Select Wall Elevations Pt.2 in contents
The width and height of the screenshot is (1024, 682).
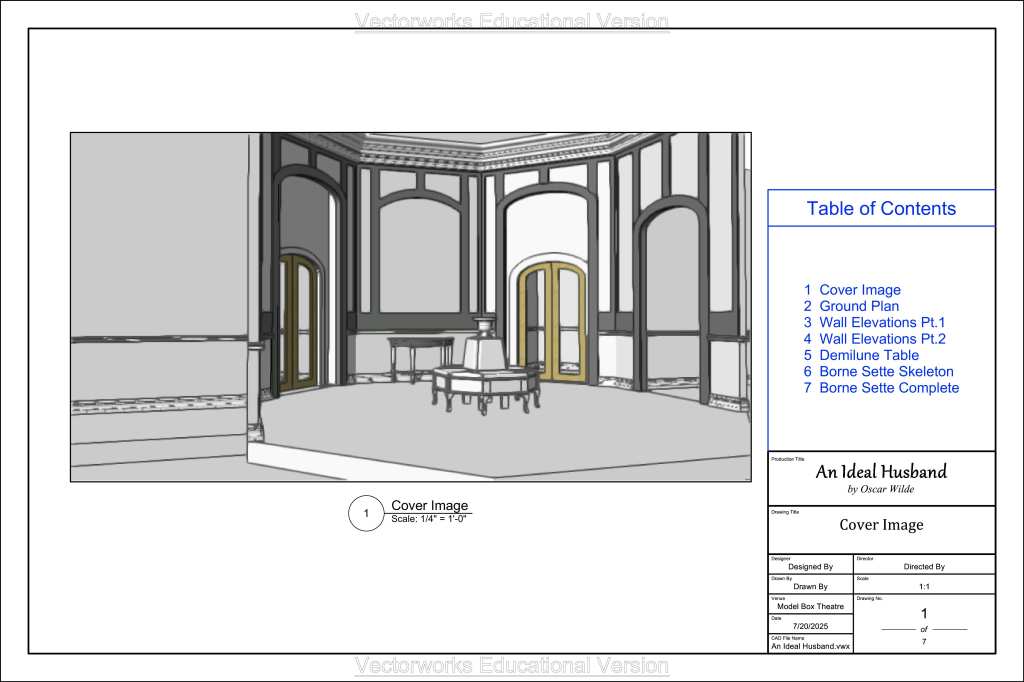(881, 339)
